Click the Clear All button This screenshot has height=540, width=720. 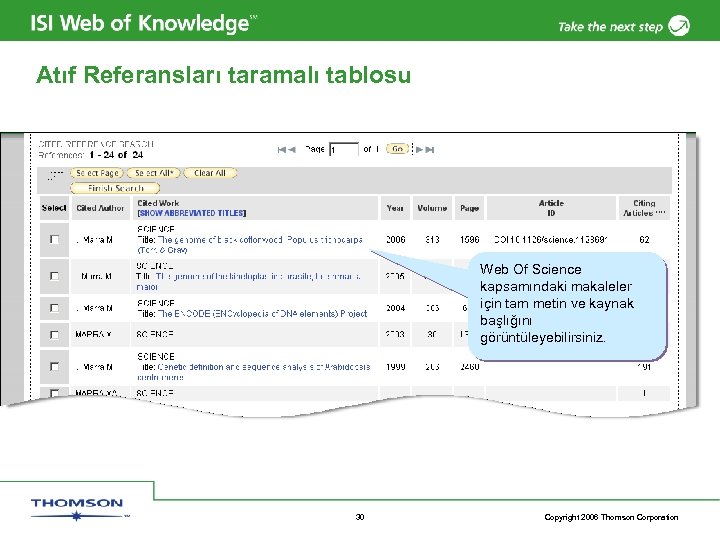click(210, 173)
